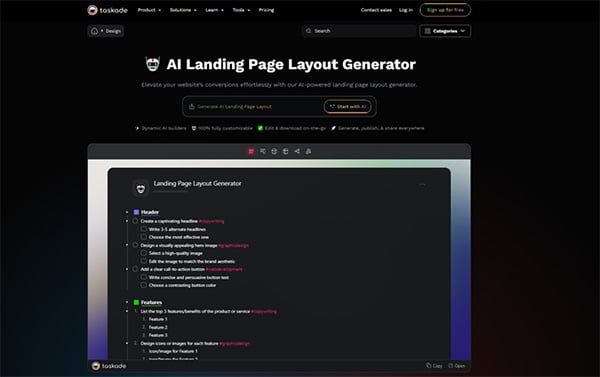Viewport: 600px width, 377px height.
Task: Select the red list view icon
Action: click(x=251, y=152)
